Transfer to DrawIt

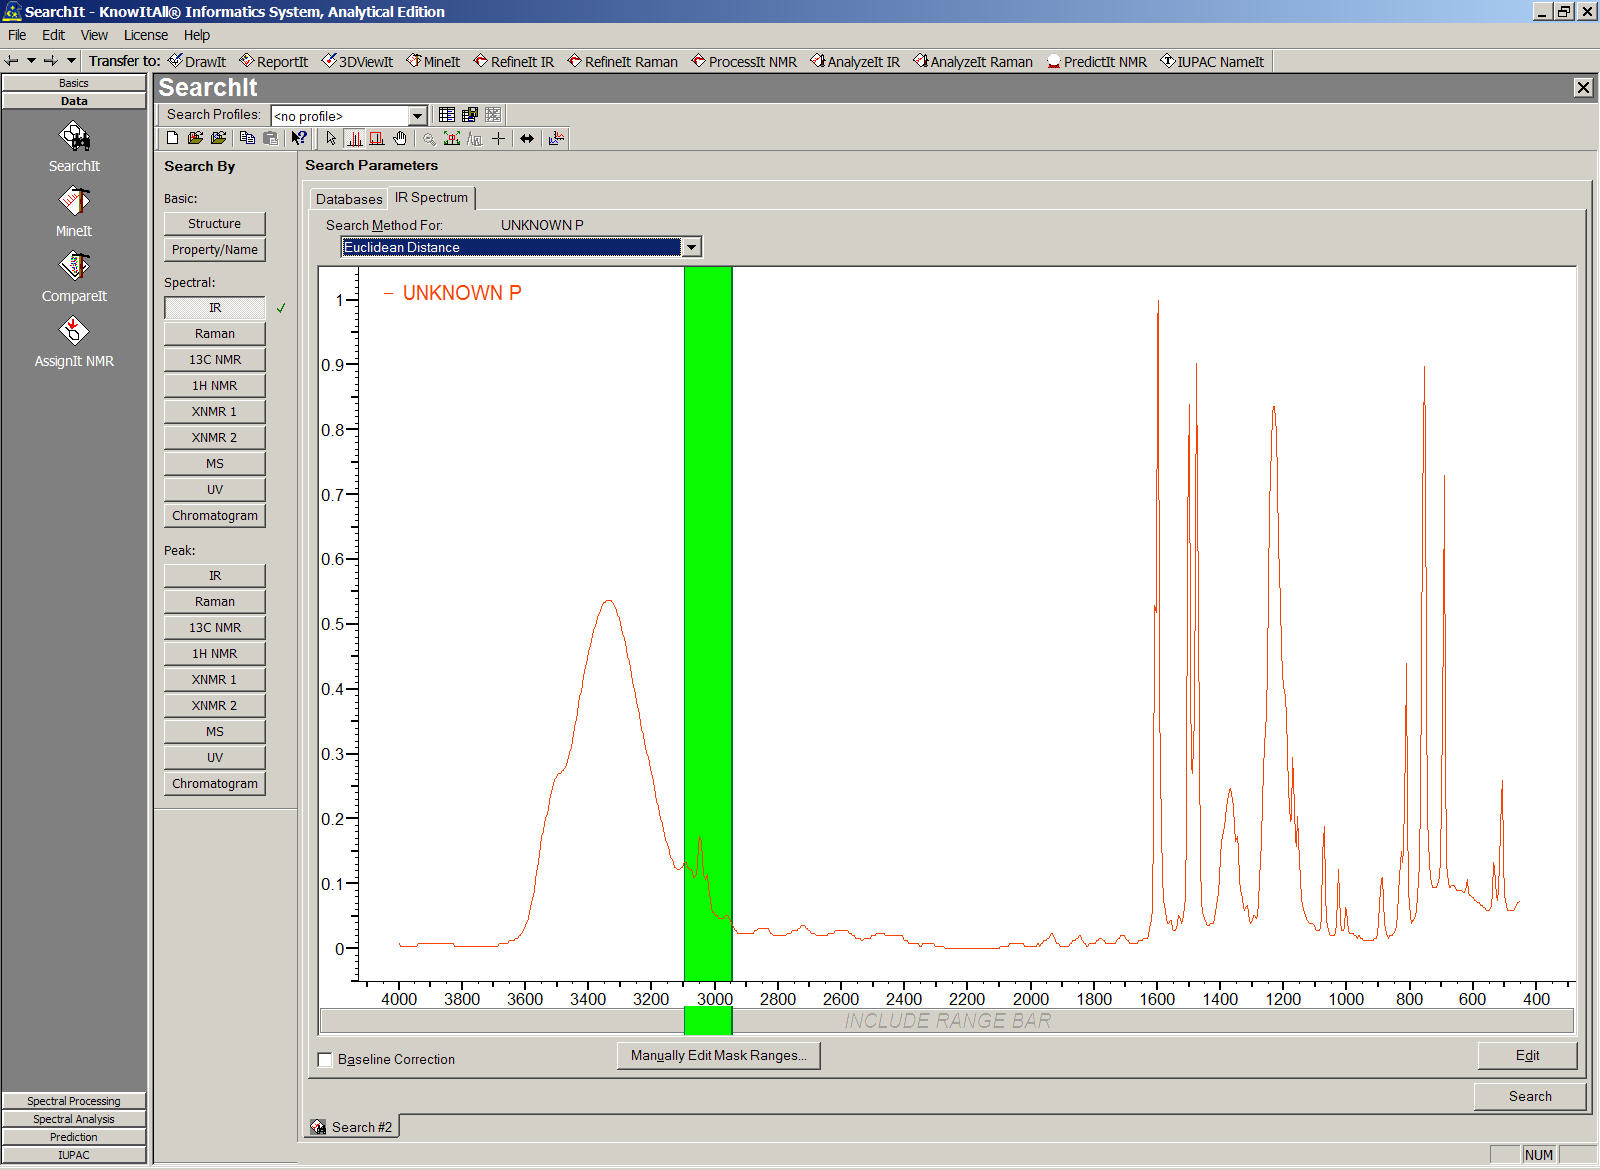(x=197, y=61)
